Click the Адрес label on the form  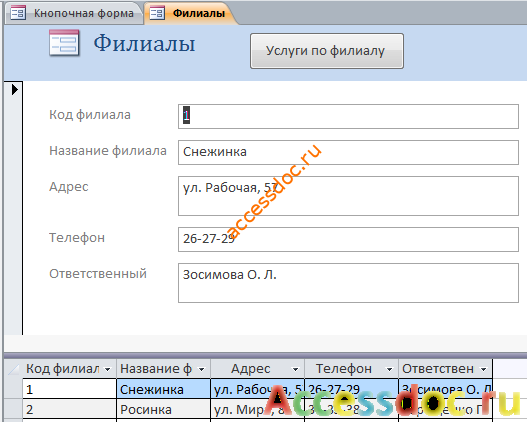(69, 187)
